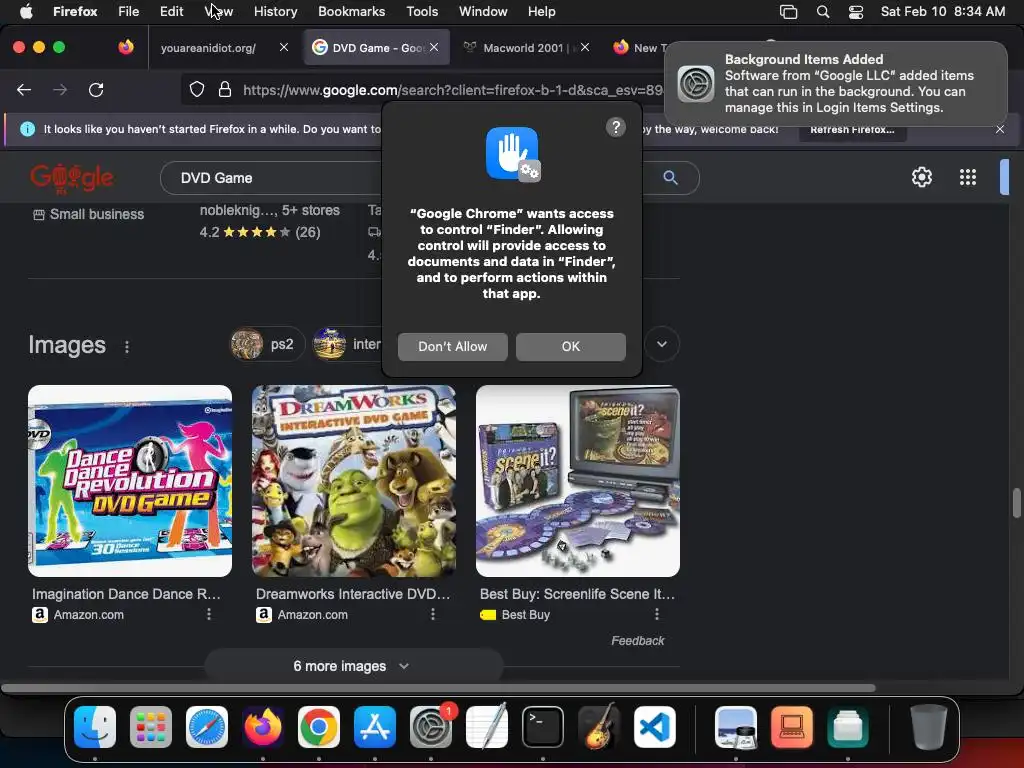Viewport: 1024px width, 768px height.
Task: Click the Refresh Firefox button
Action: click(852, 130)
